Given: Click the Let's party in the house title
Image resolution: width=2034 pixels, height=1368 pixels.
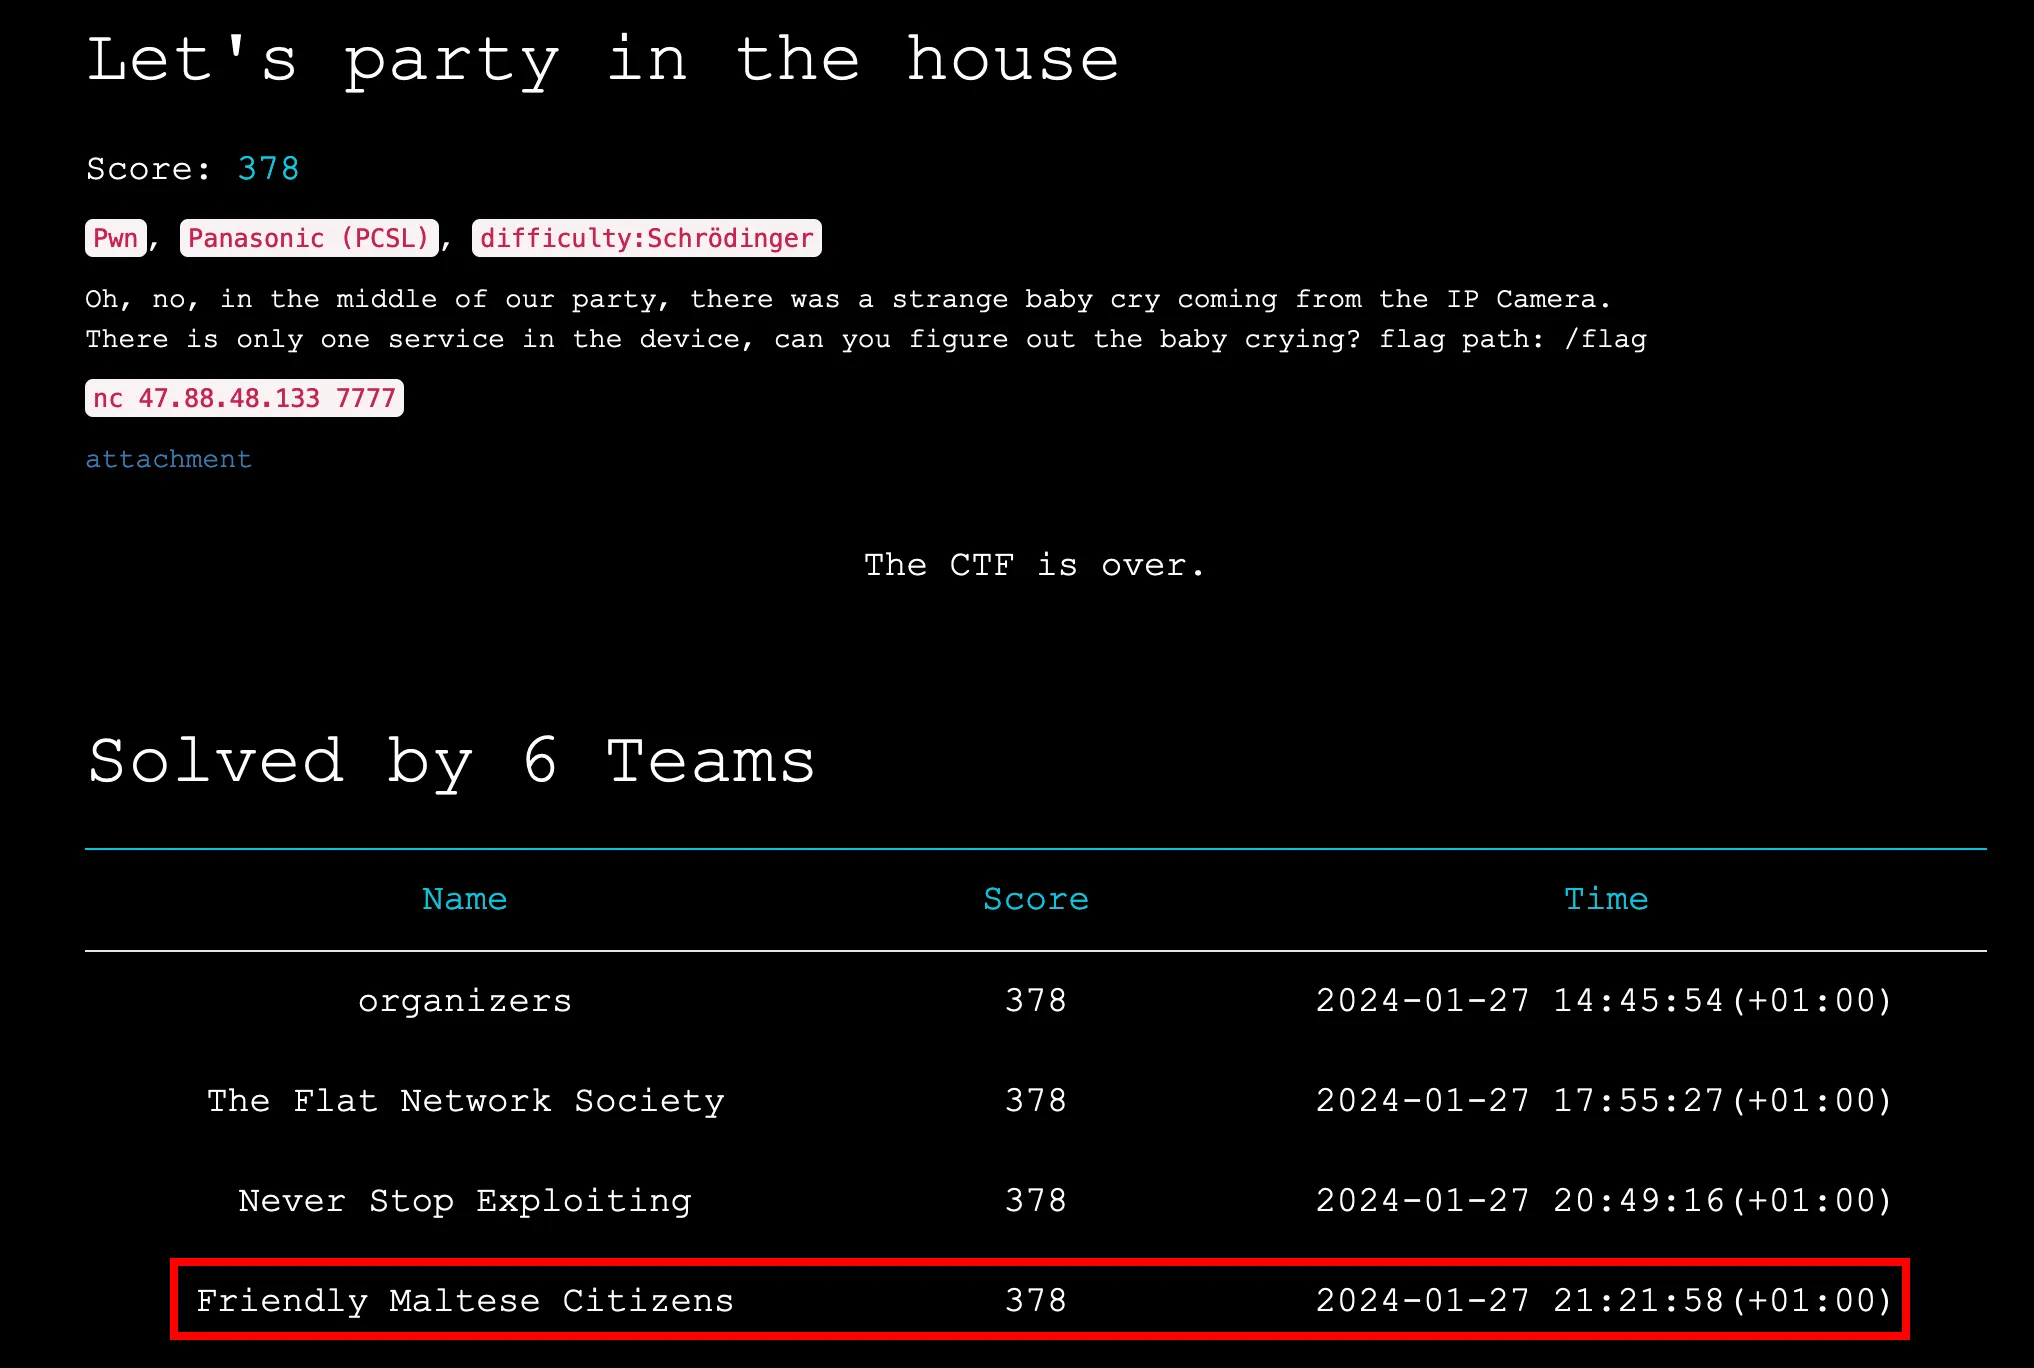Looking at the screenshot, I should 602,60.
